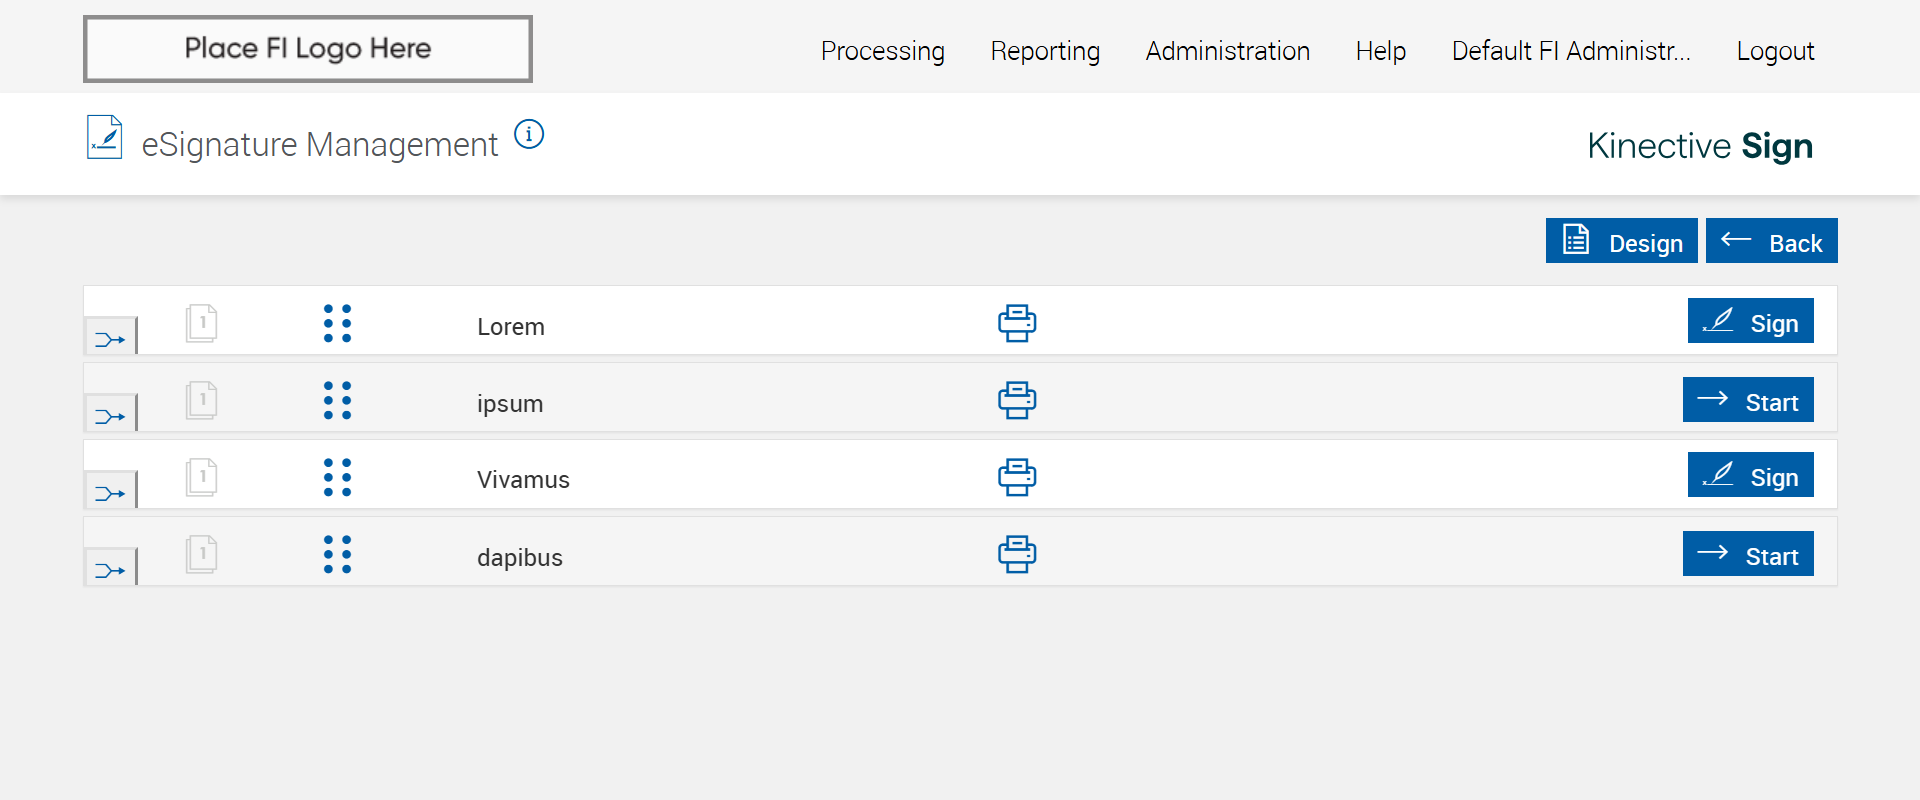Click the Design button

[x=1621, y=241]
